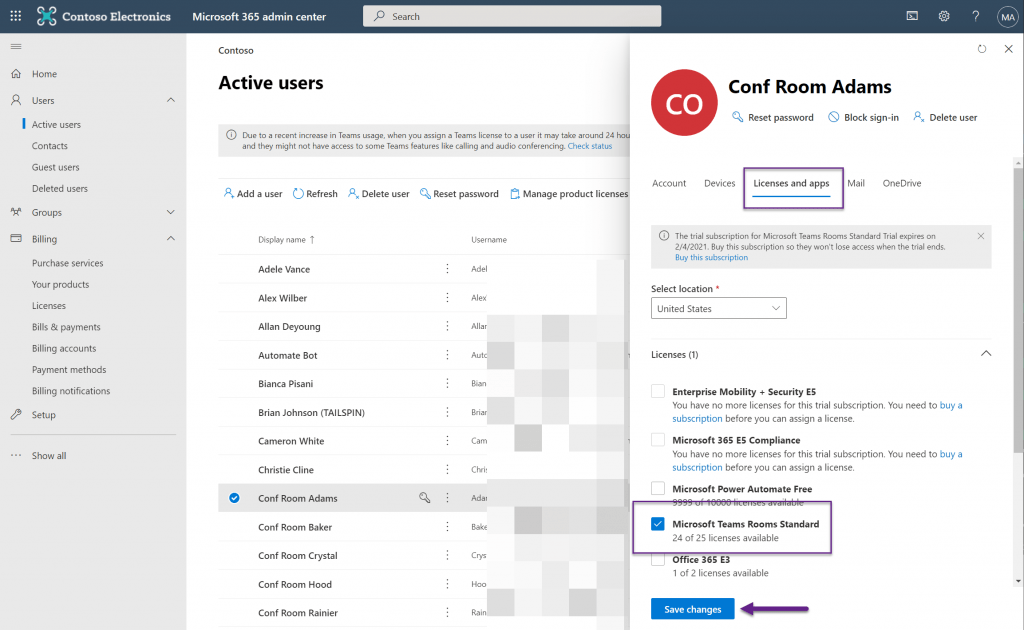Close the Conf Room Adams panel
This screenshot has width=1024, height=630.
(1008, 49)
